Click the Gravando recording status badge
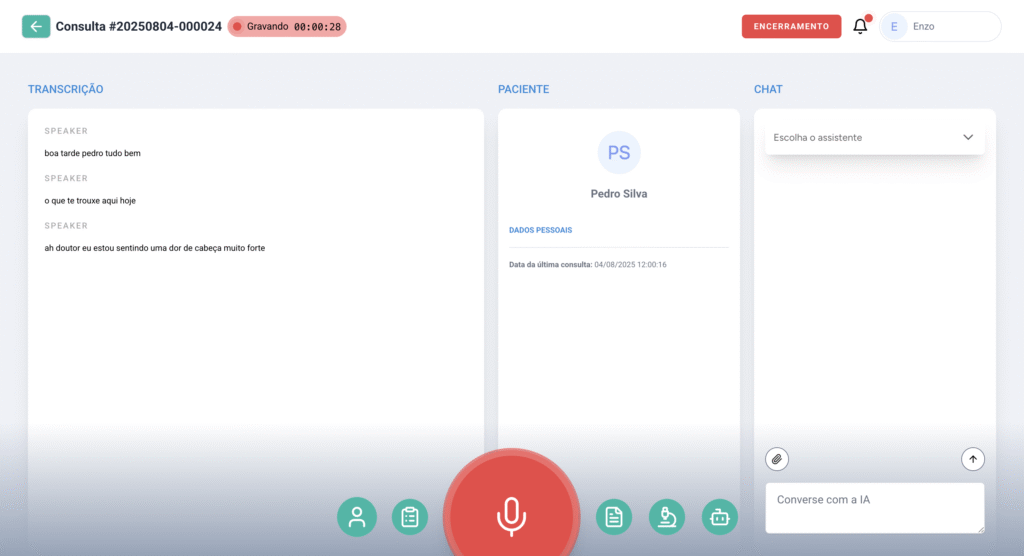This screenshot has width=1024, height=556. coord(287,27)
